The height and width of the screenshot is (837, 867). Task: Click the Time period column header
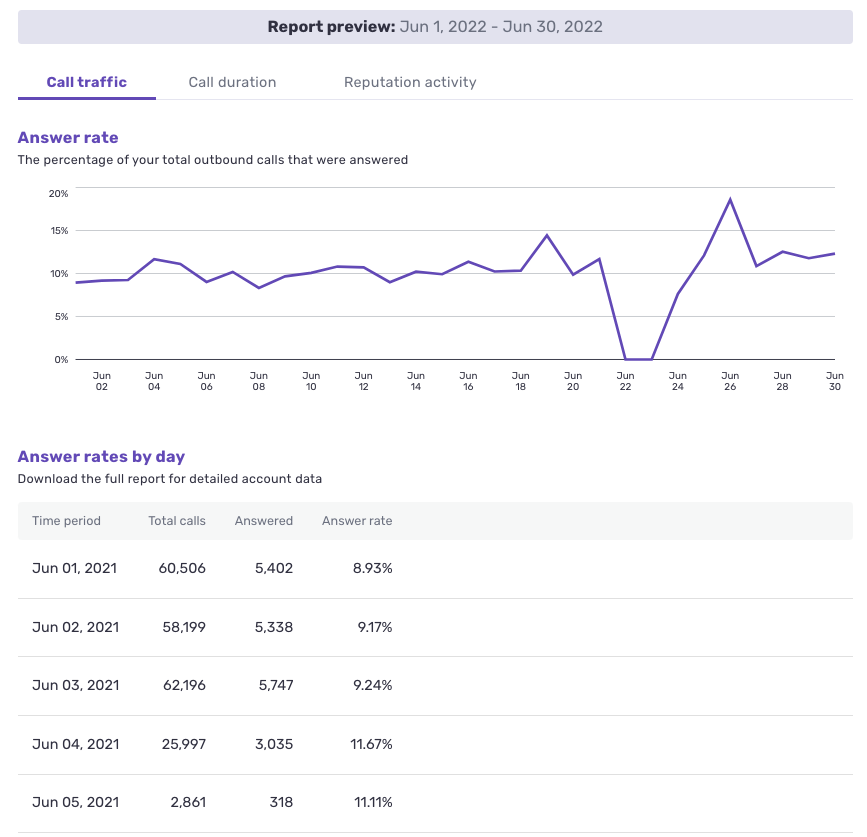pos(66,521)
